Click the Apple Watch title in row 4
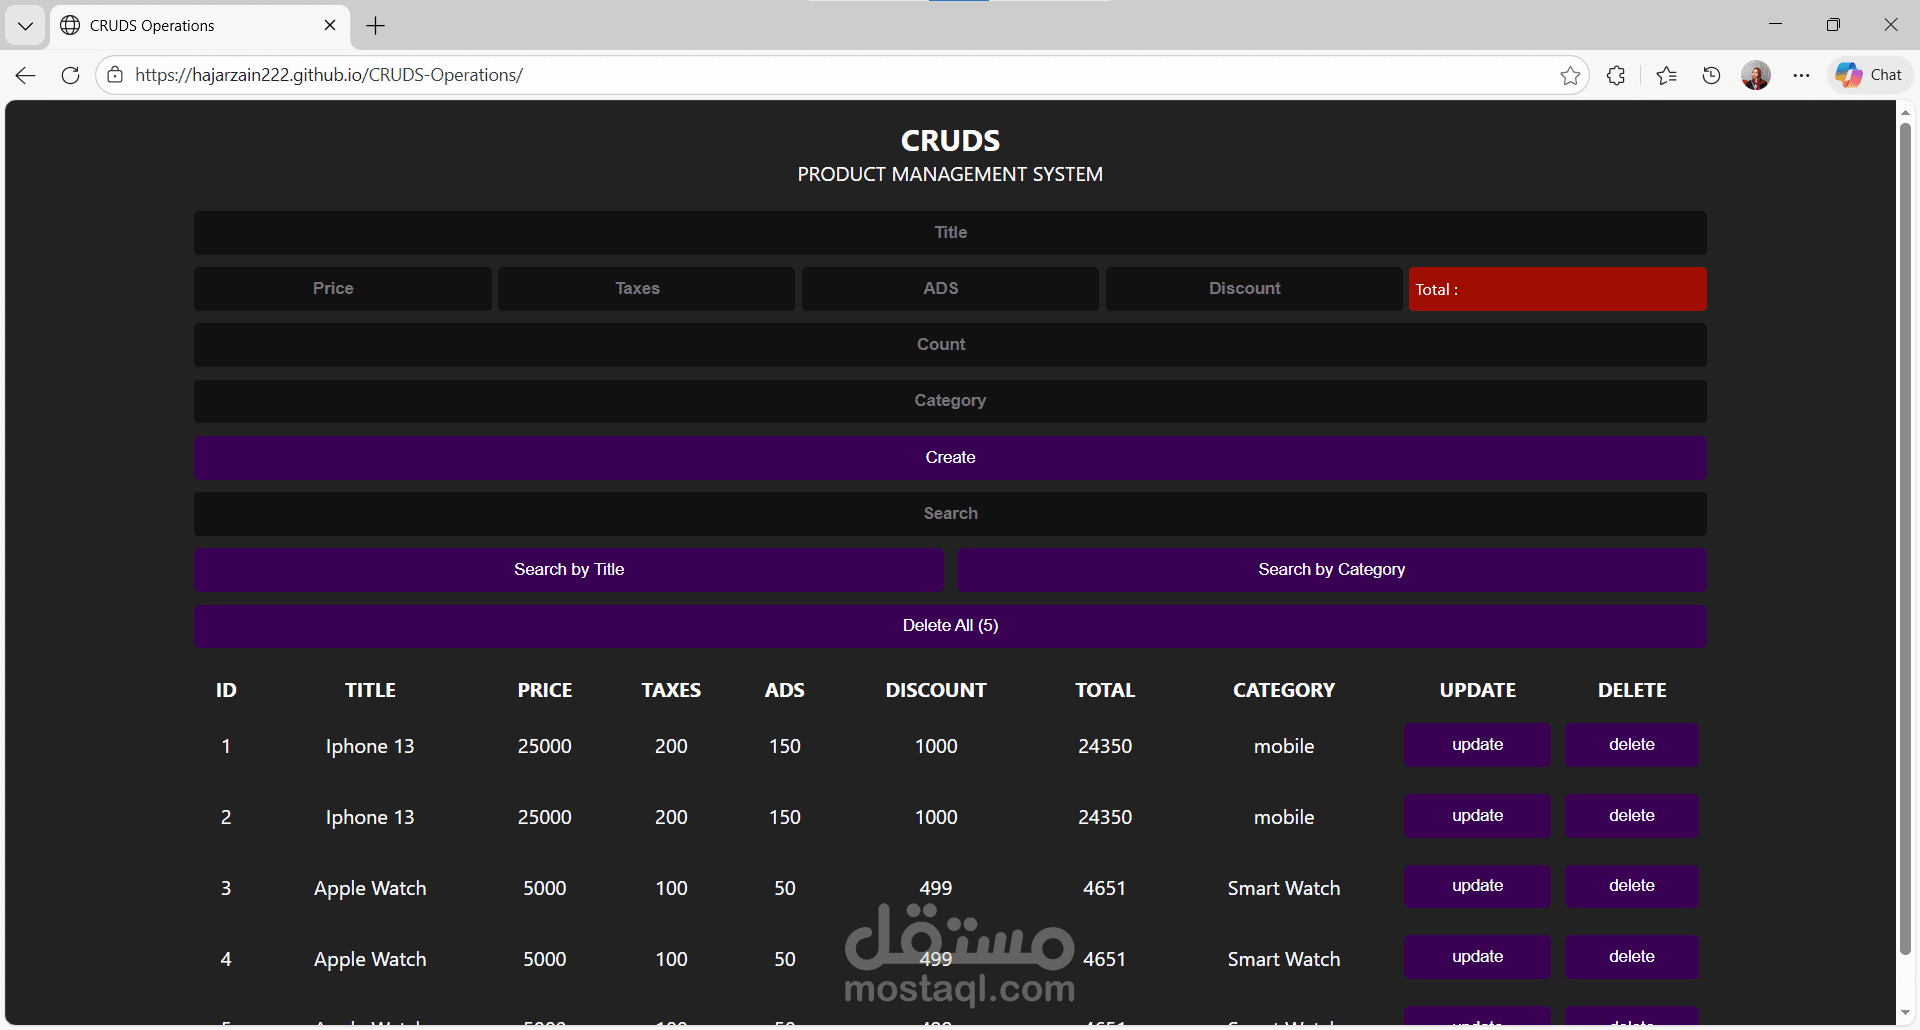 coord(370,959)
